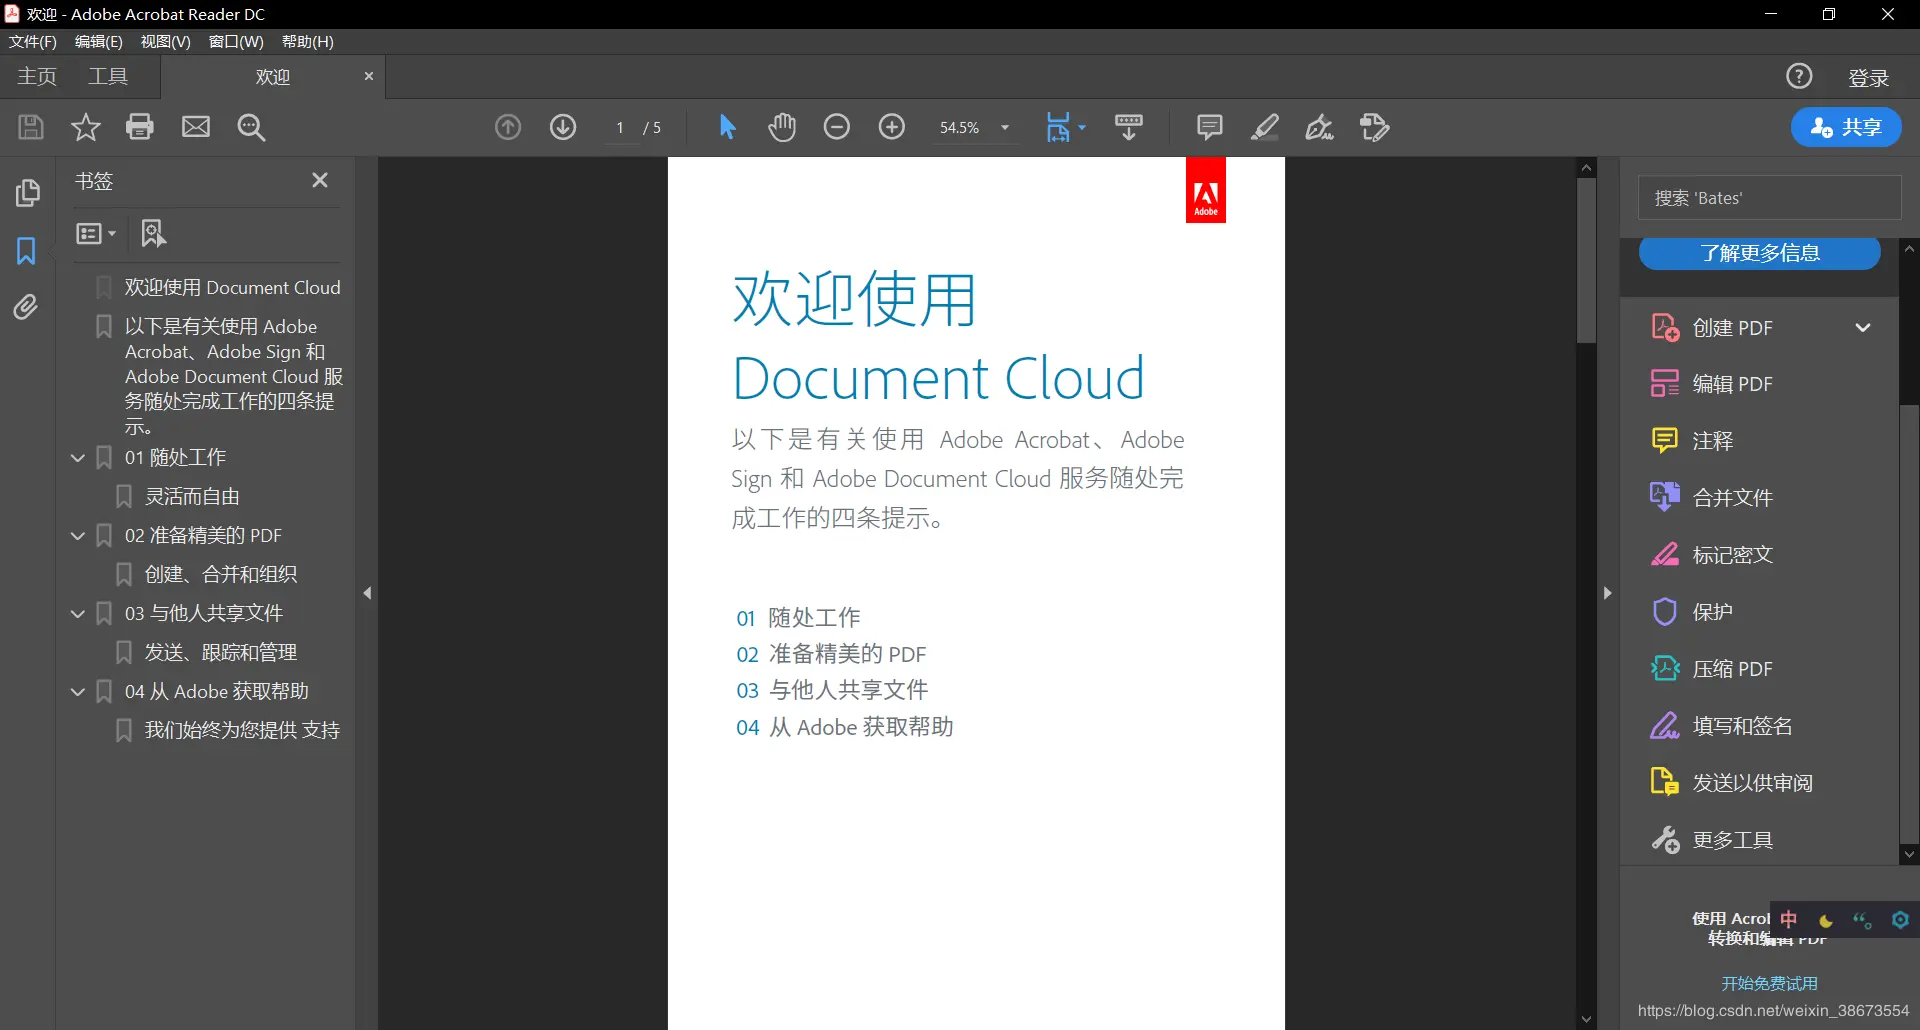The width and height of the screenshot is (1920, 1030).
Task: Close the bookmarks panel
Action: tap(320, 180)
